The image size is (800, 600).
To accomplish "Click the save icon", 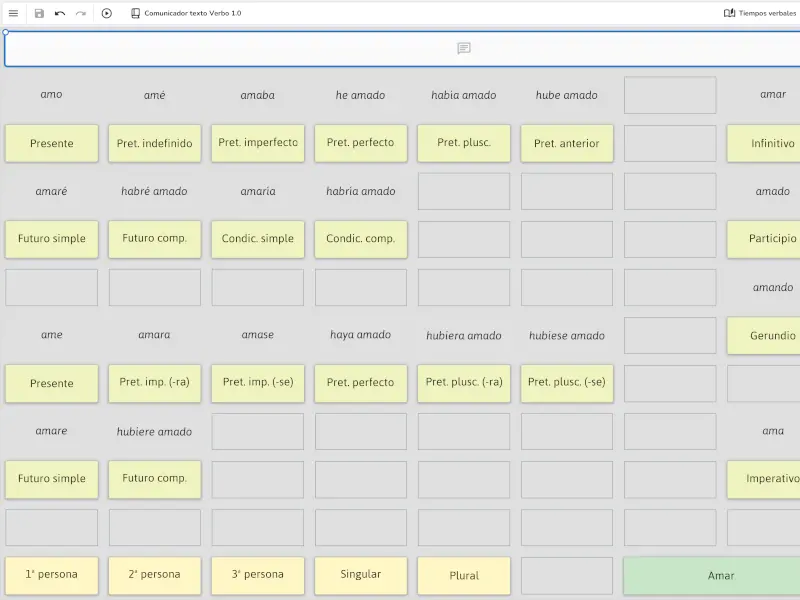I will [x=39, y=13].
